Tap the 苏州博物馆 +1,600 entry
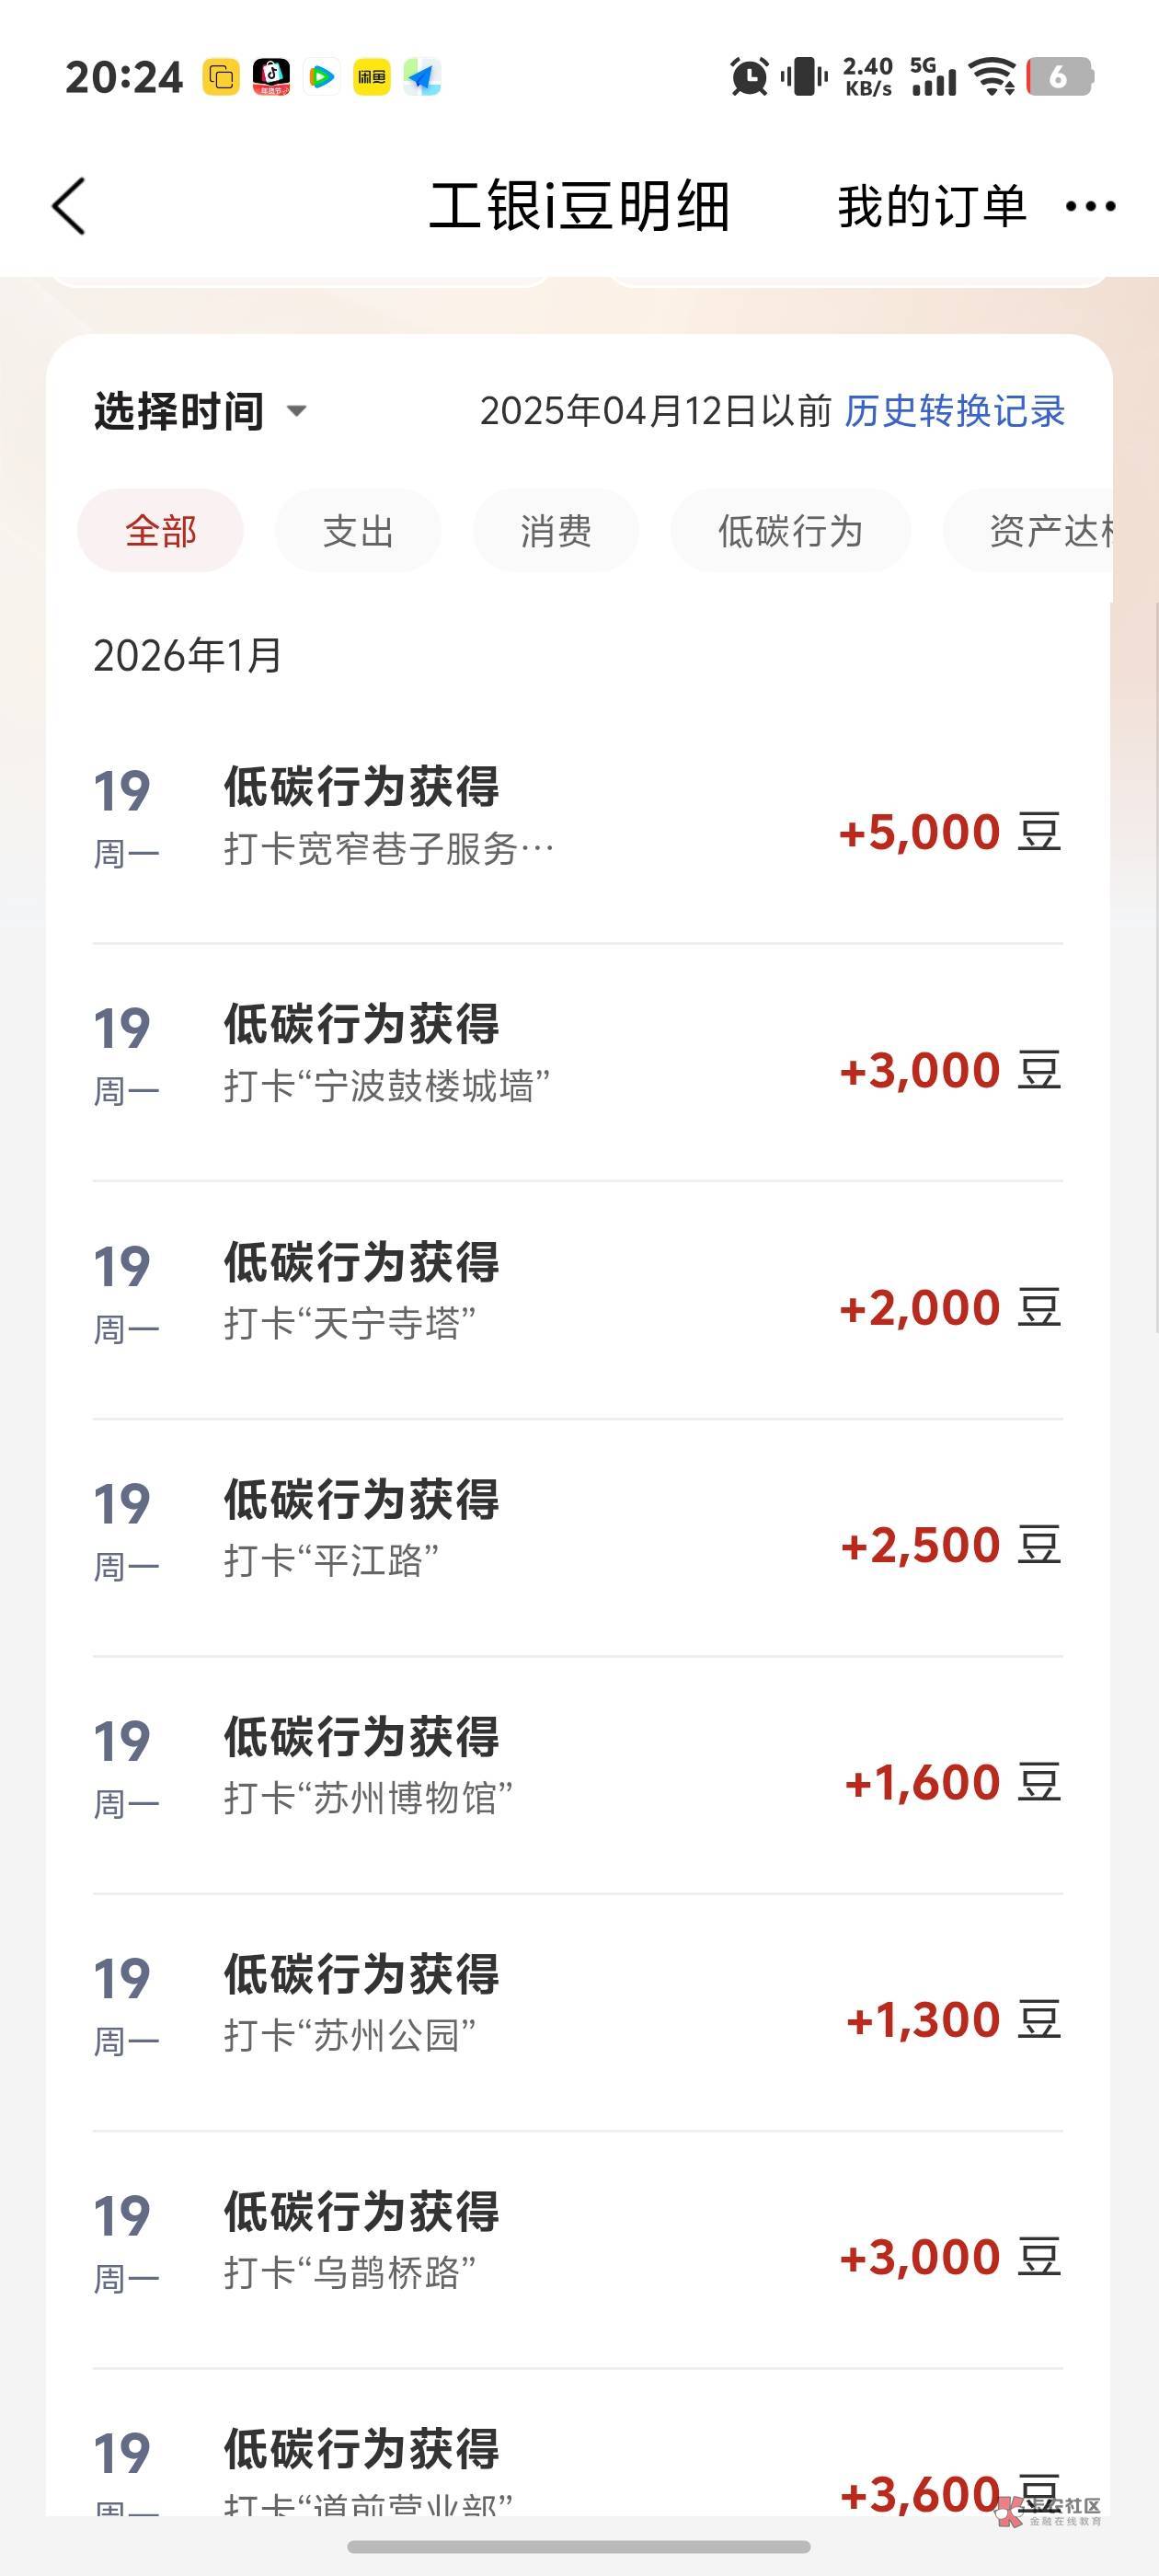Screen dimensions: 1159x2576 (578, 1774)
